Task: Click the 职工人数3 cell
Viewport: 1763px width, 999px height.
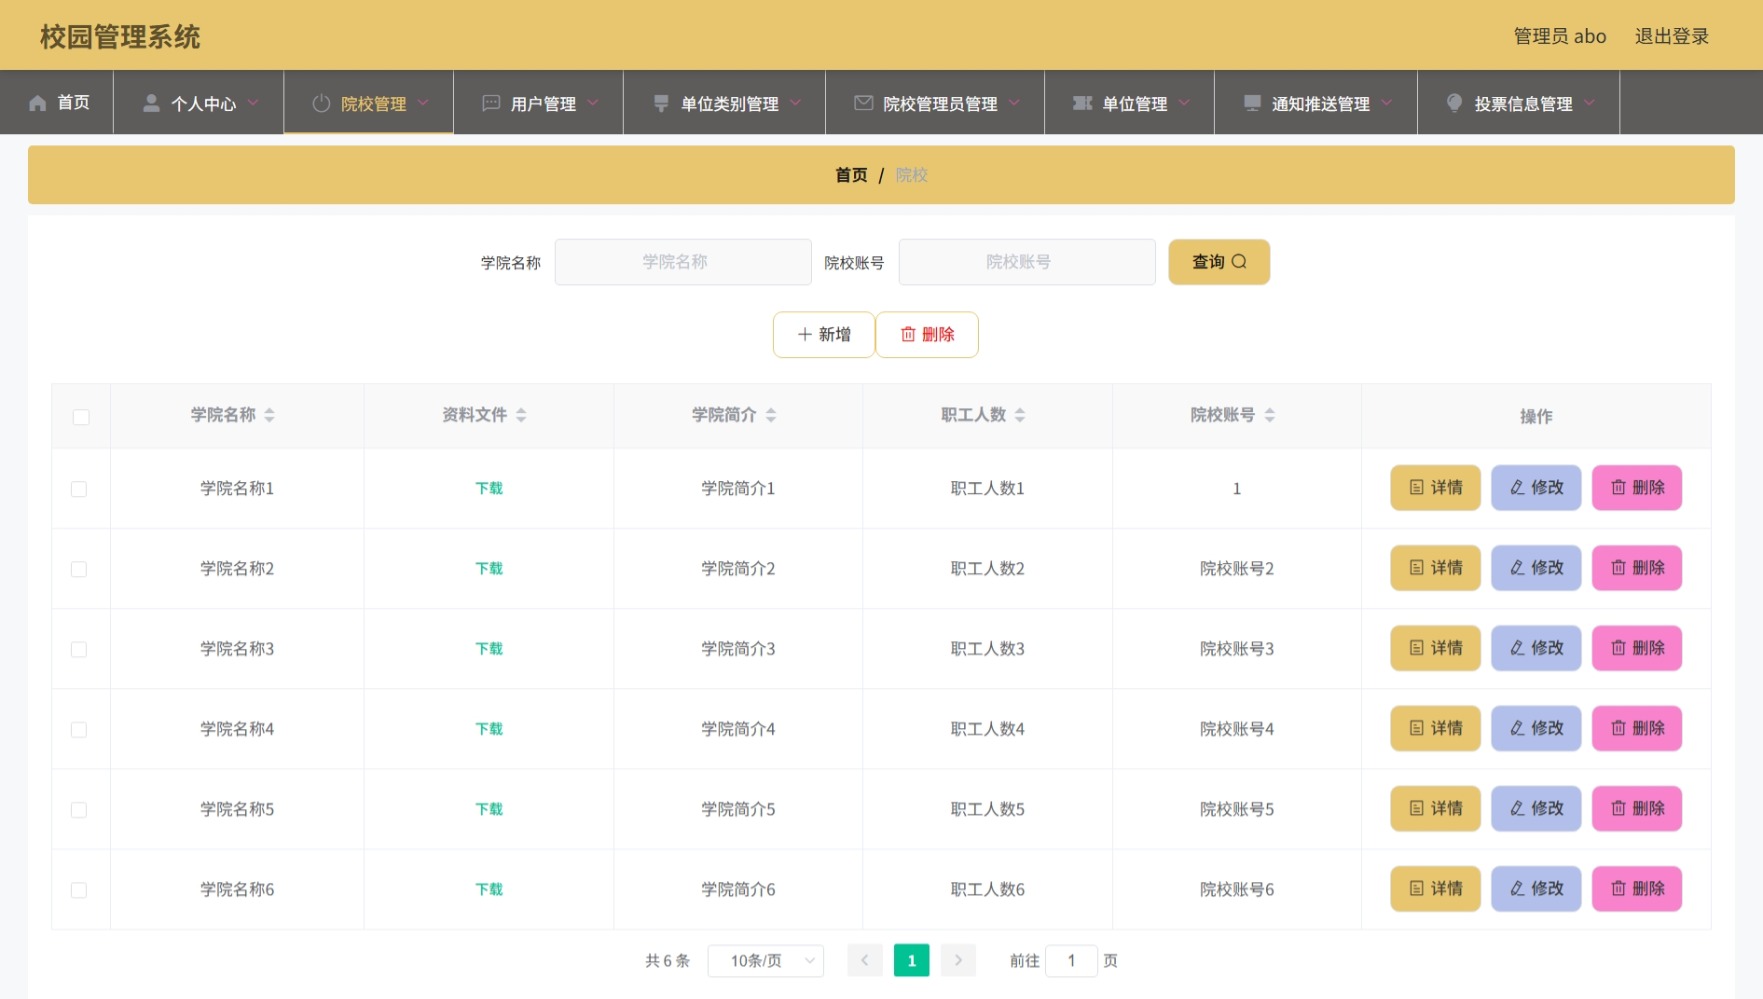Action: point(987,649)
